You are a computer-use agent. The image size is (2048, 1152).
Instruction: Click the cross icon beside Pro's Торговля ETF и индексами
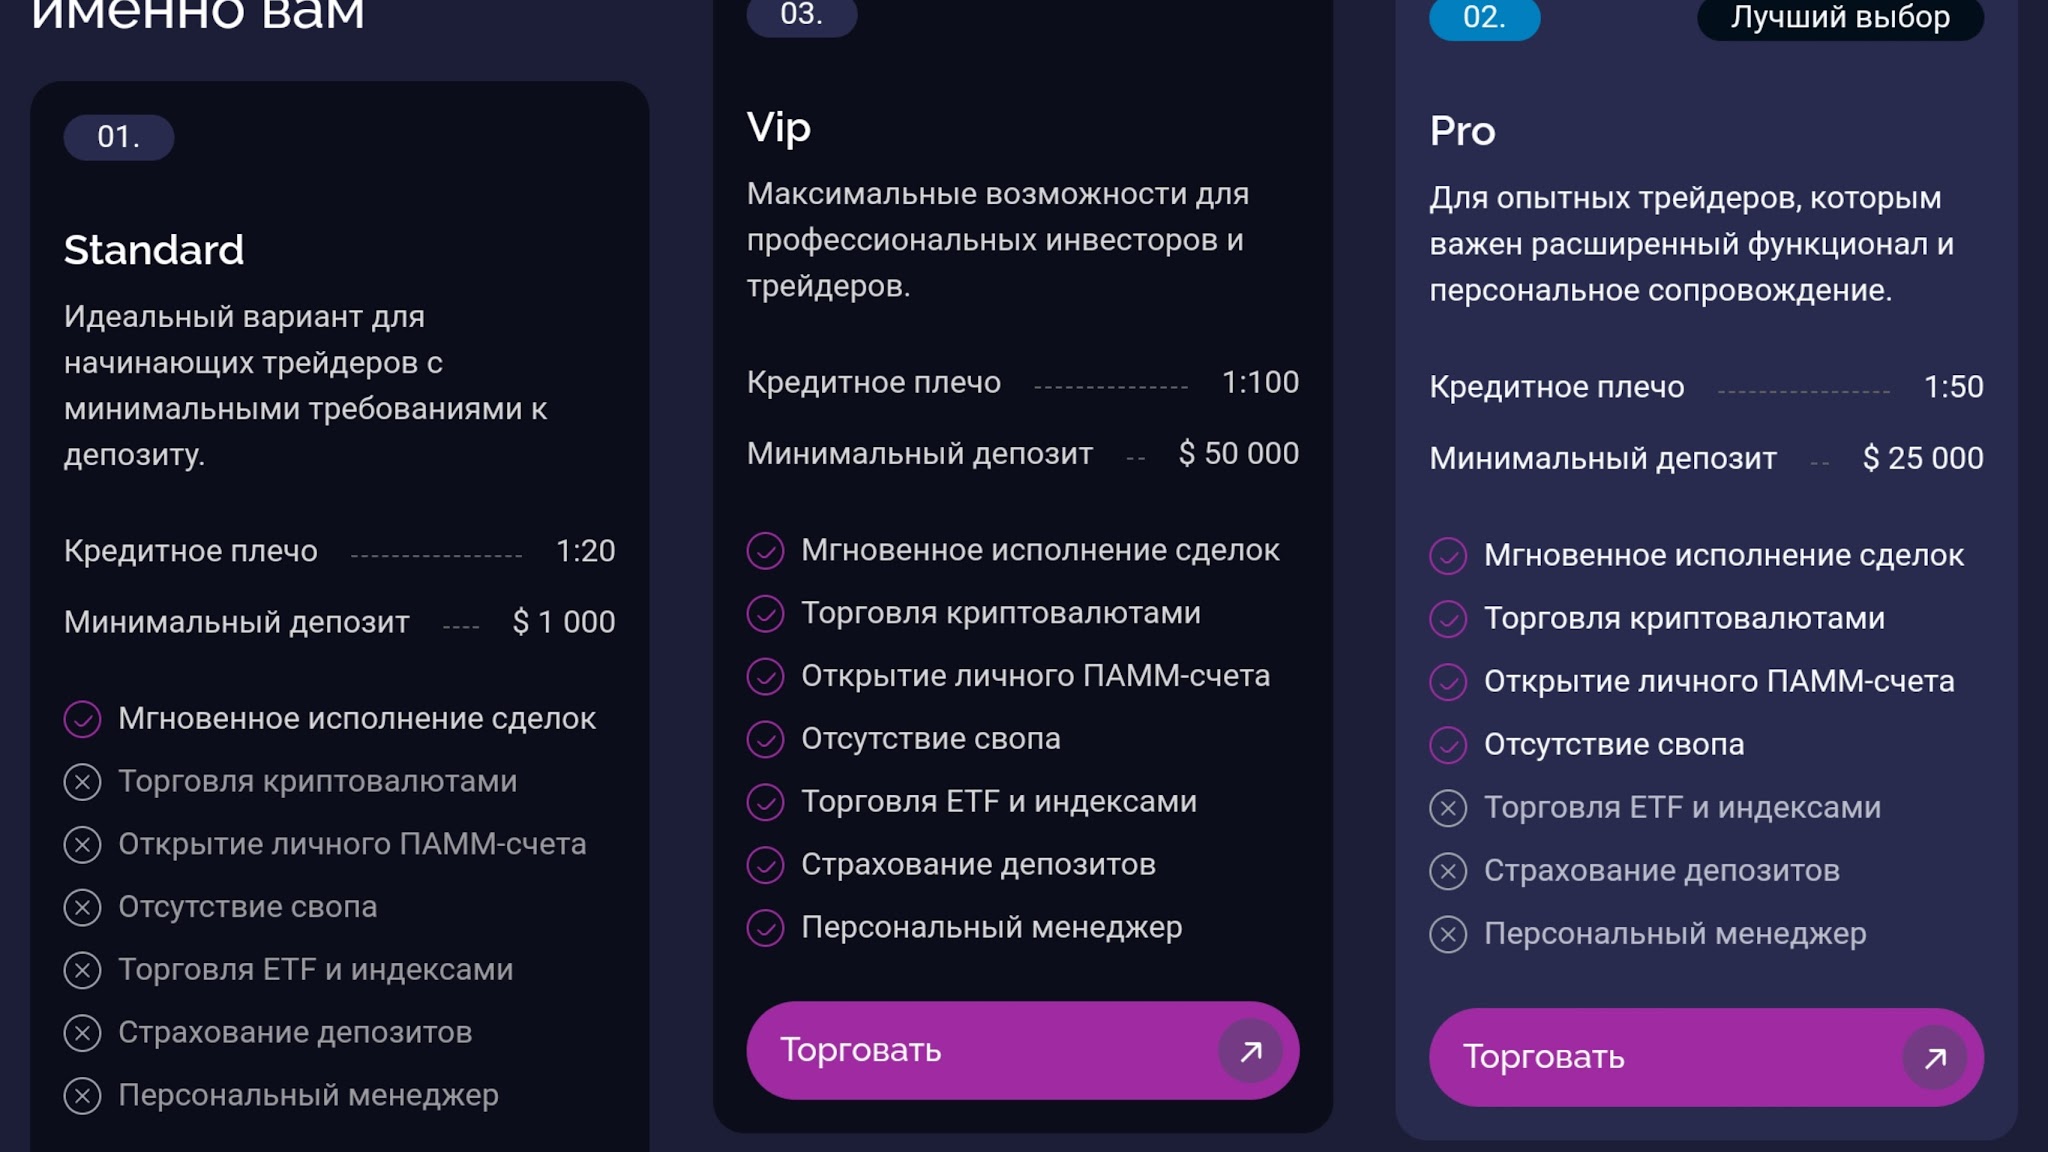tap(1448, 808)
